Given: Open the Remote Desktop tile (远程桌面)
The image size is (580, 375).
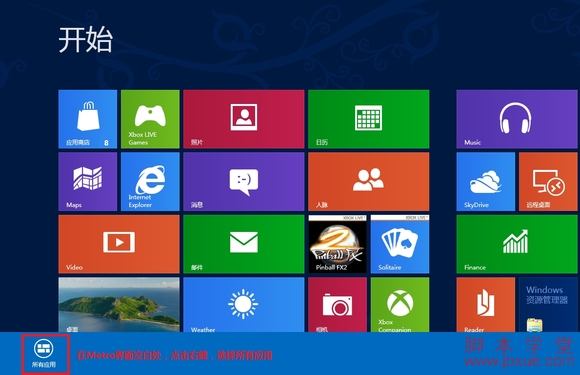Looking at the screenshot, I should 548,182.
